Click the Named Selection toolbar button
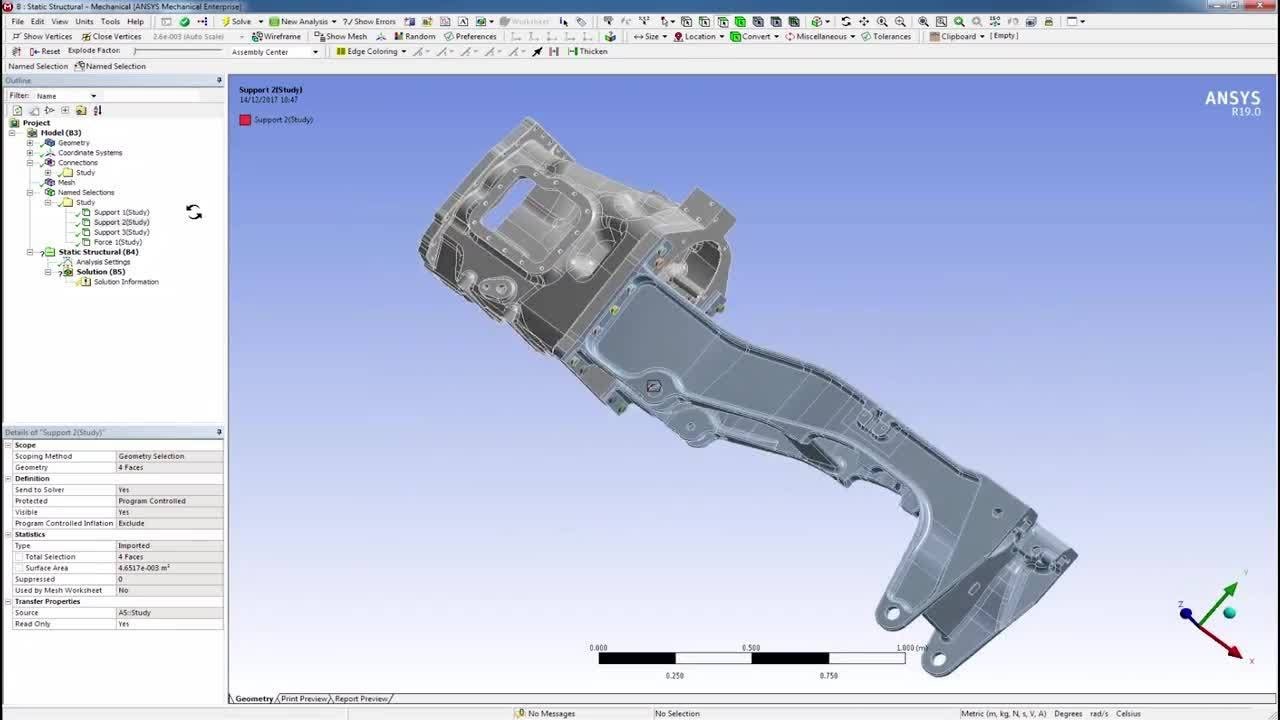The width and height of the screenshot is (1280, 720). coord(110,66)
